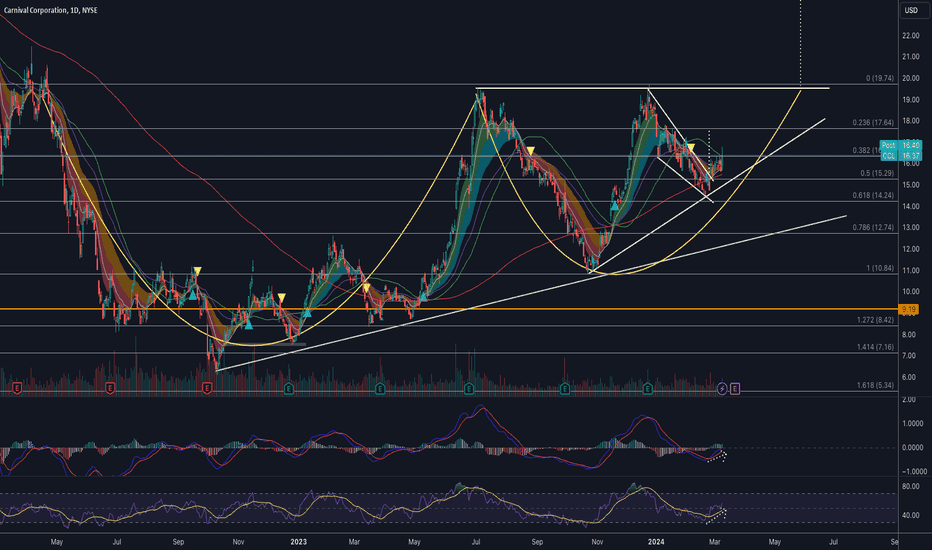Image resolution: width=932 pixels, height=550 pixels.
Task: Select the Fibonacci label 0.786 (12.74)
Action: click(873, 228)
